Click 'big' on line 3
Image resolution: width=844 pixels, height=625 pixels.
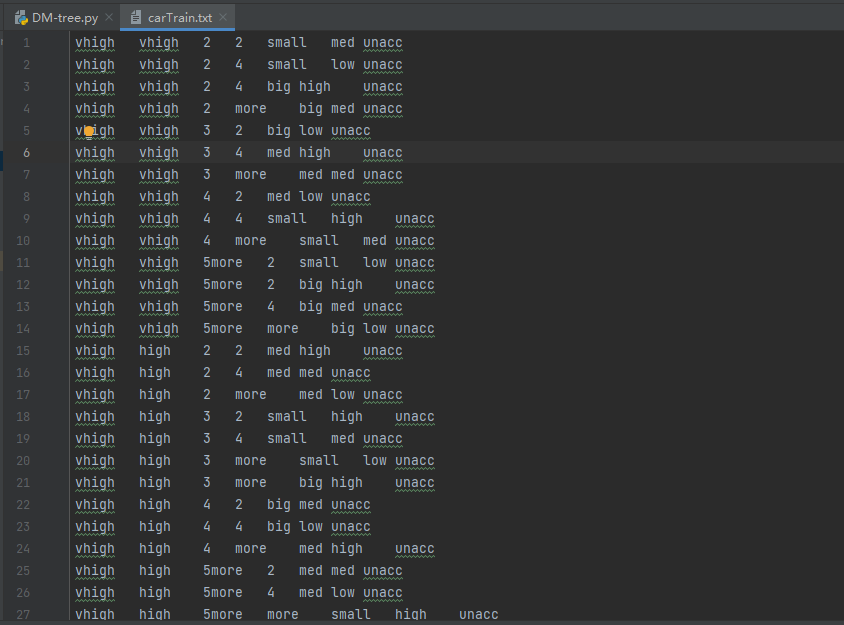click(x=279, y=87)
